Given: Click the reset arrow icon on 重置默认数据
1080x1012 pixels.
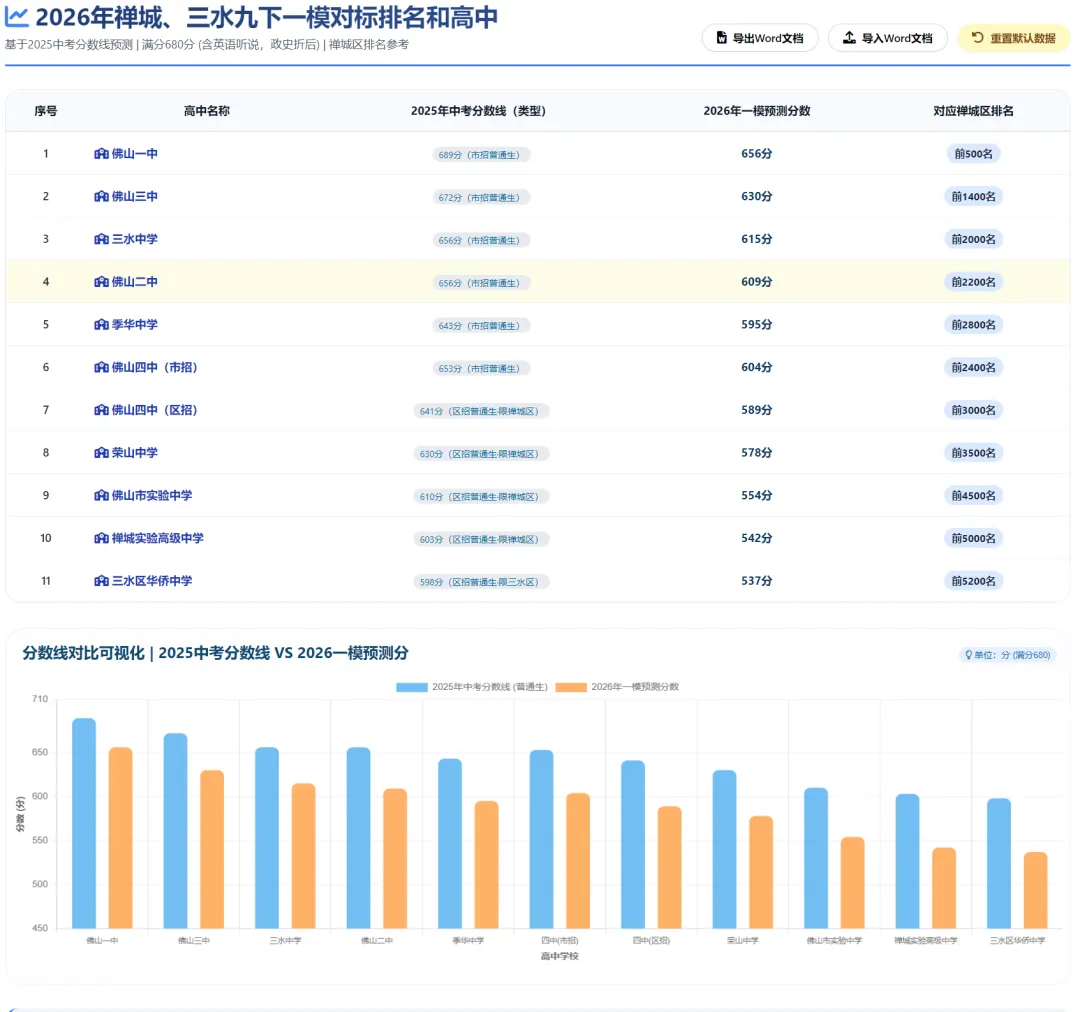Looking at the screenshot, I should (978, 38).
